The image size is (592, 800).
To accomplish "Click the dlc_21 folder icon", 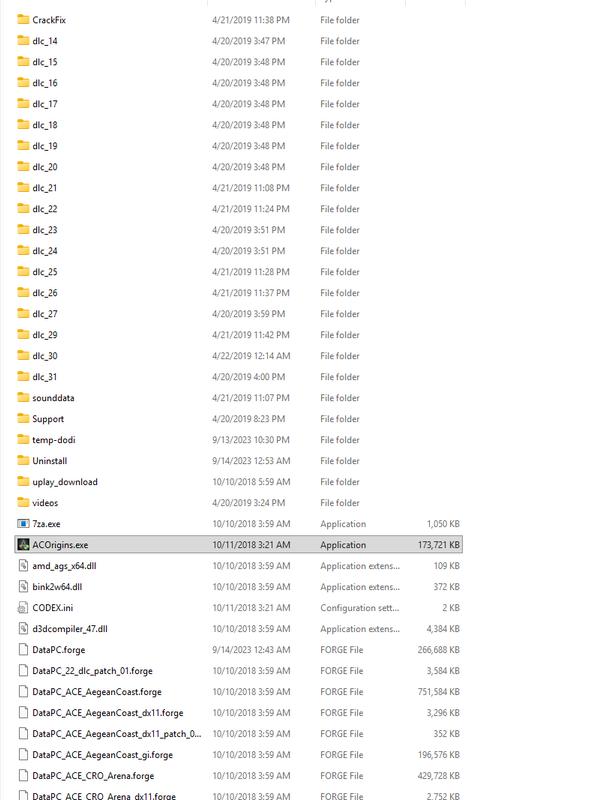I will pyautogui.click(x=23, y=188).
